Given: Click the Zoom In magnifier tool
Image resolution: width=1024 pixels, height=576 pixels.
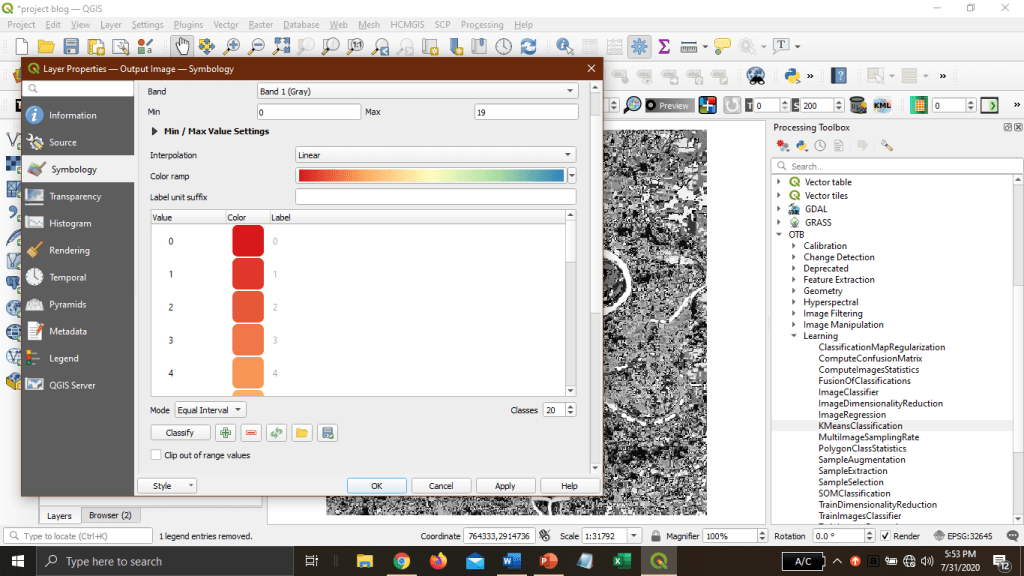Looking at the screenshot, I should [232, 46].
